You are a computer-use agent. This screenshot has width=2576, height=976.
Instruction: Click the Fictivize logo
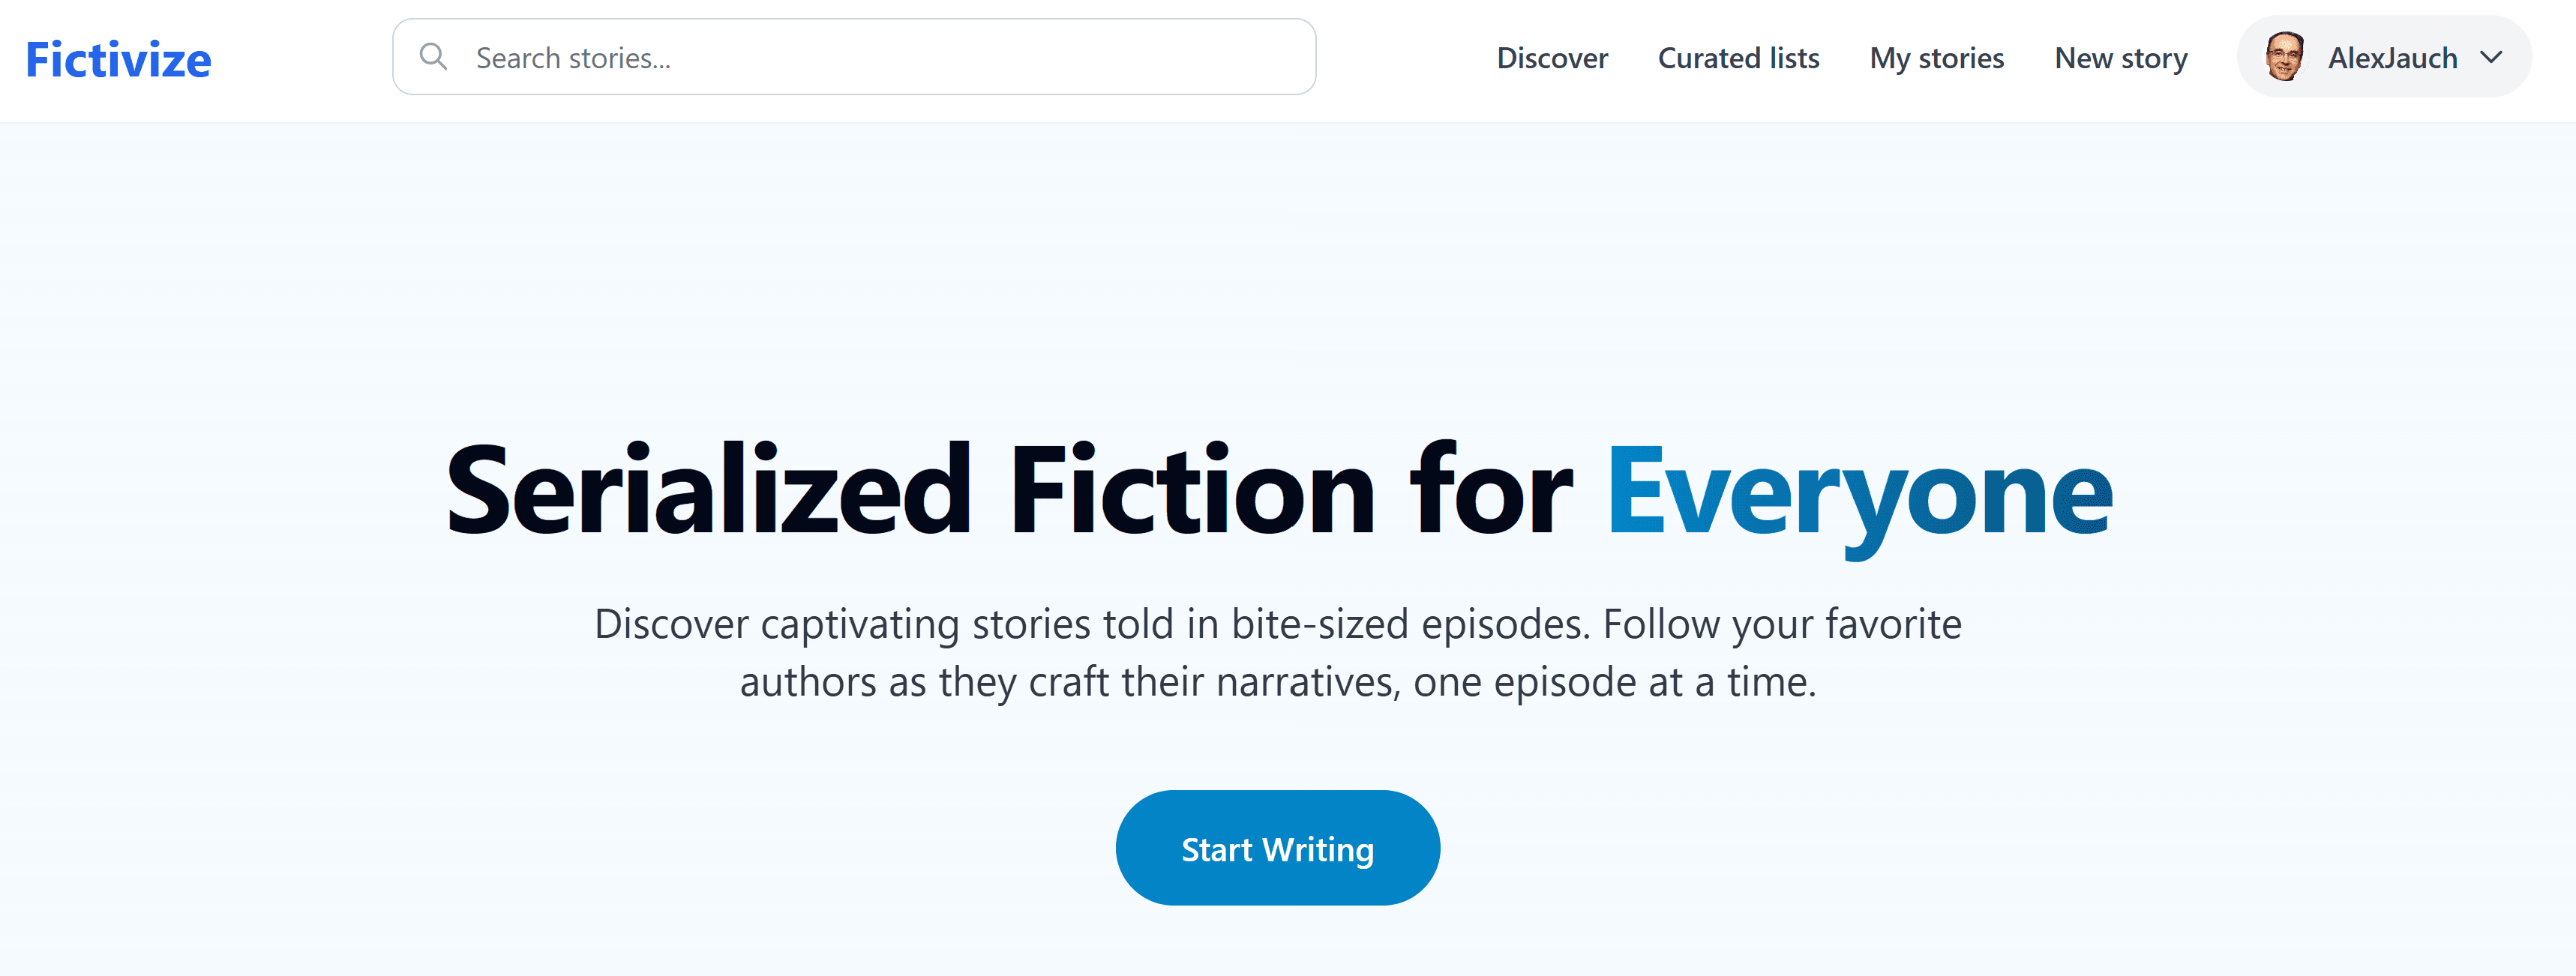coord(118,60)
